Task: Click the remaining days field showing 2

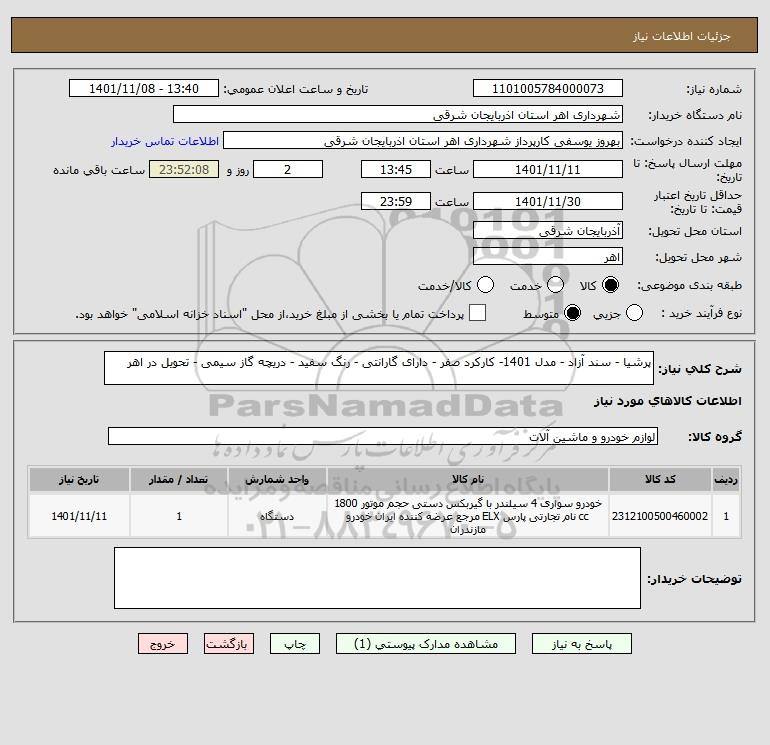Action: [288, 169]
